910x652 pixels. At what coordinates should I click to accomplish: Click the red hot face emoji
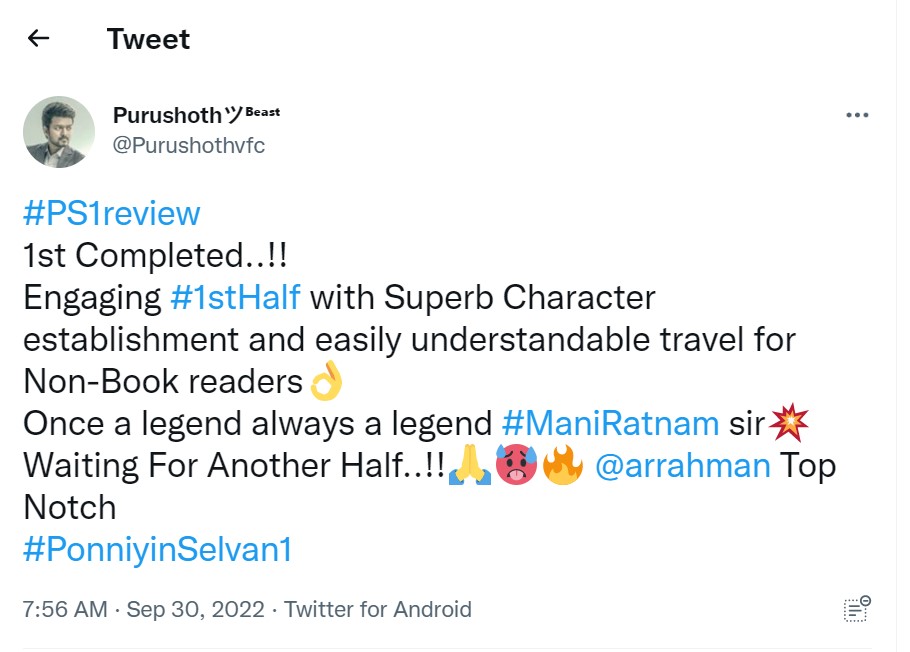[x=517, y=466]
